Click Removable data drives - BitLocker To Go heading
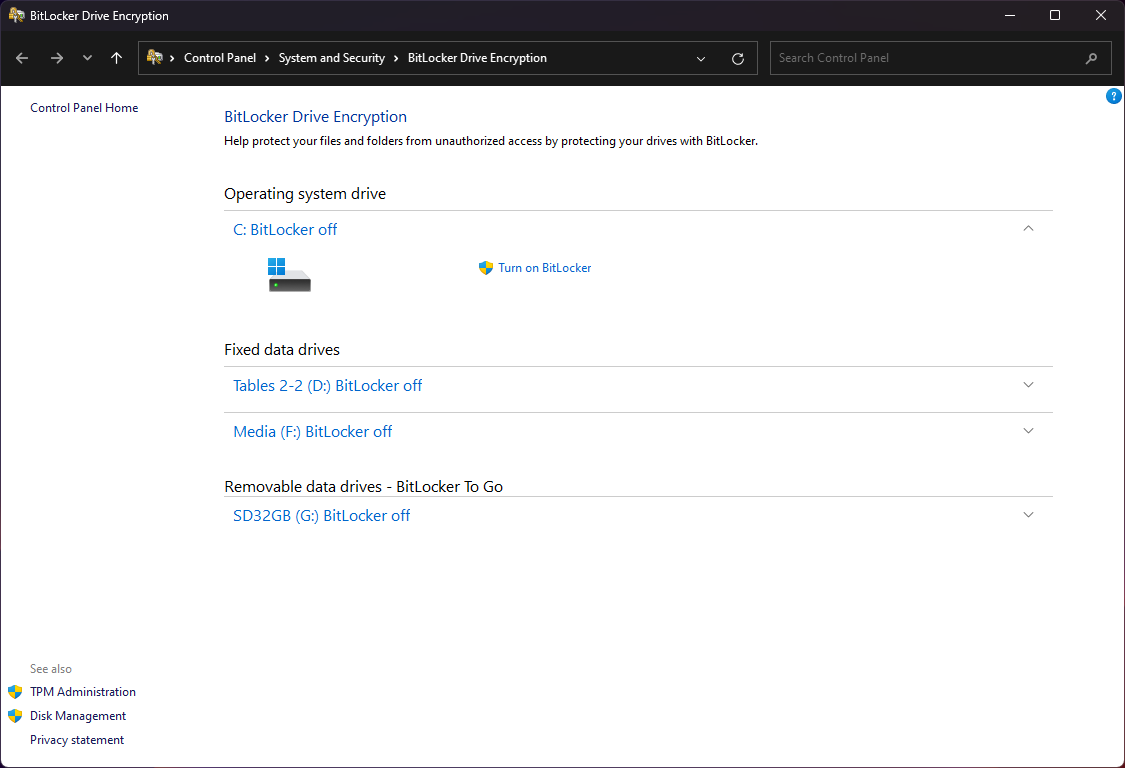Viewport: 1125px width, 768px height. coord(364,487)
